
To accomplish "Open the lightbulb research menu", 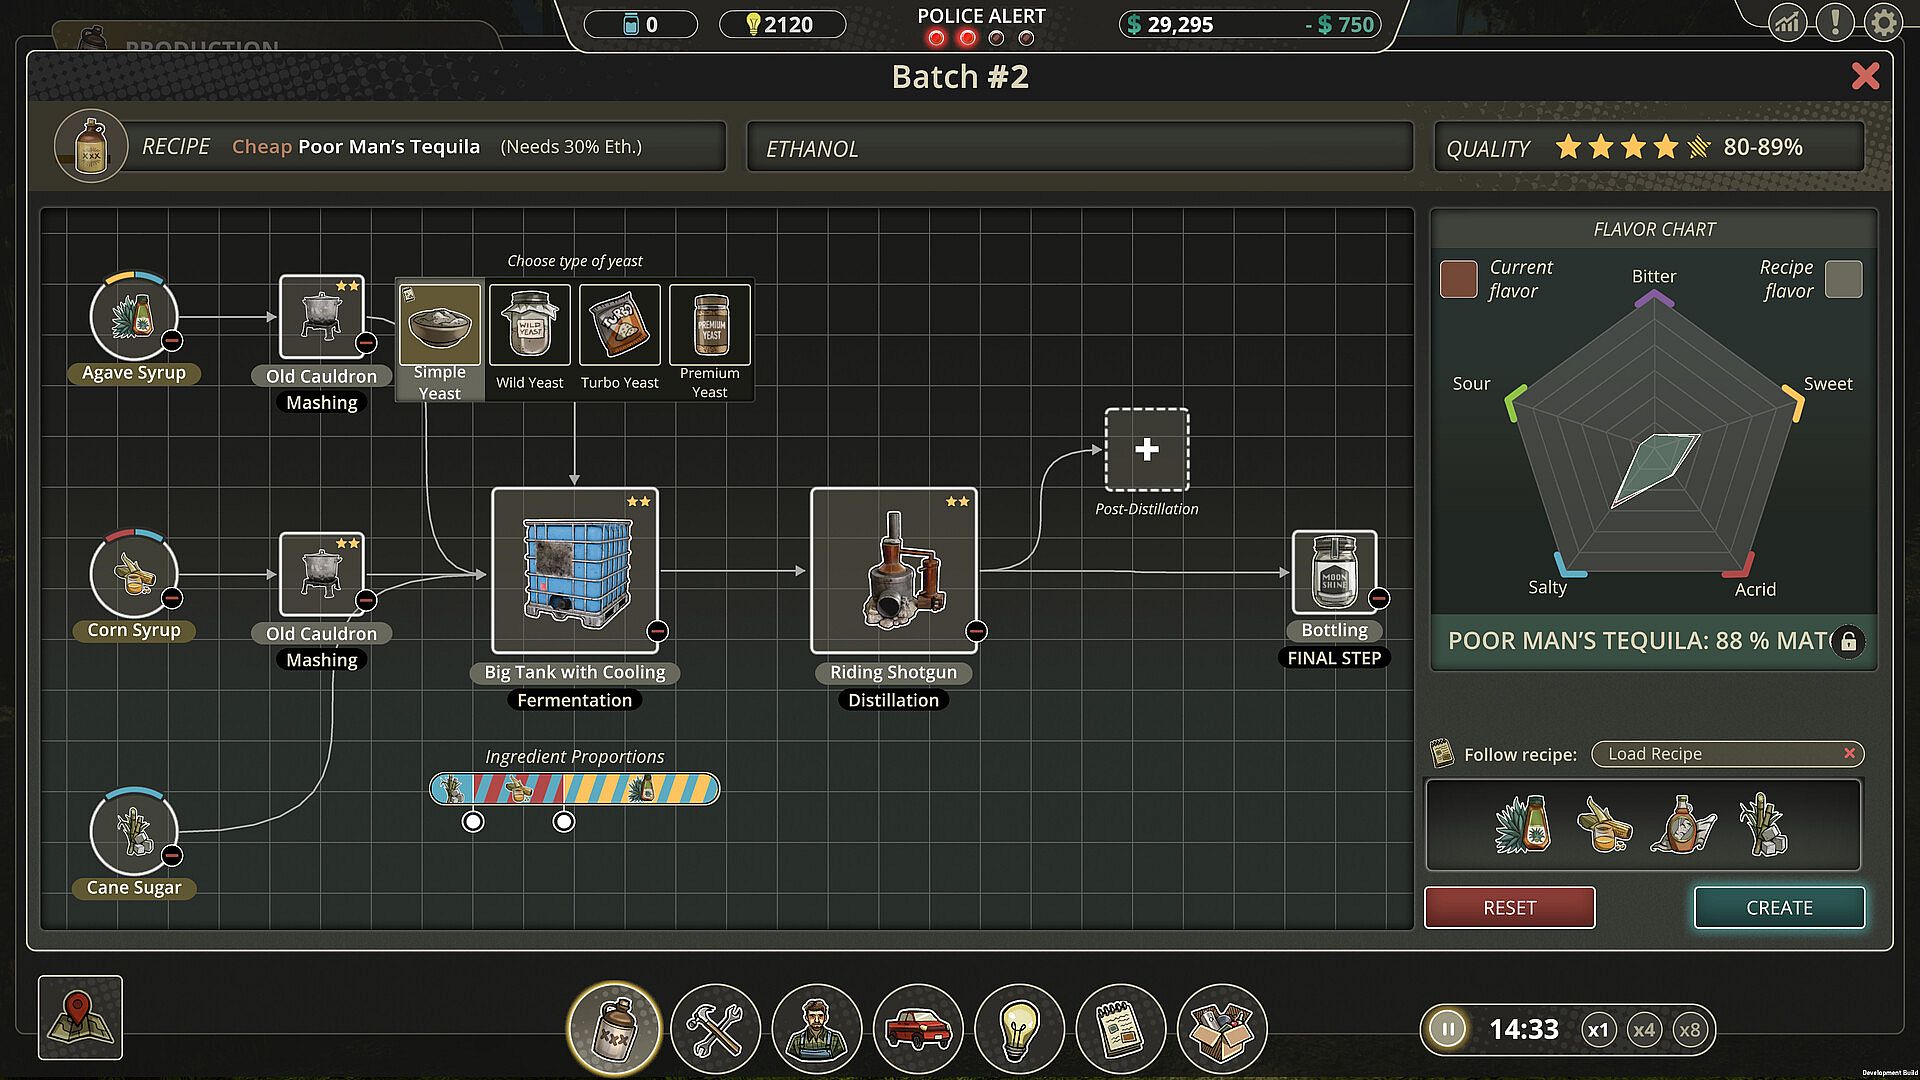I will [1018, 1029].
